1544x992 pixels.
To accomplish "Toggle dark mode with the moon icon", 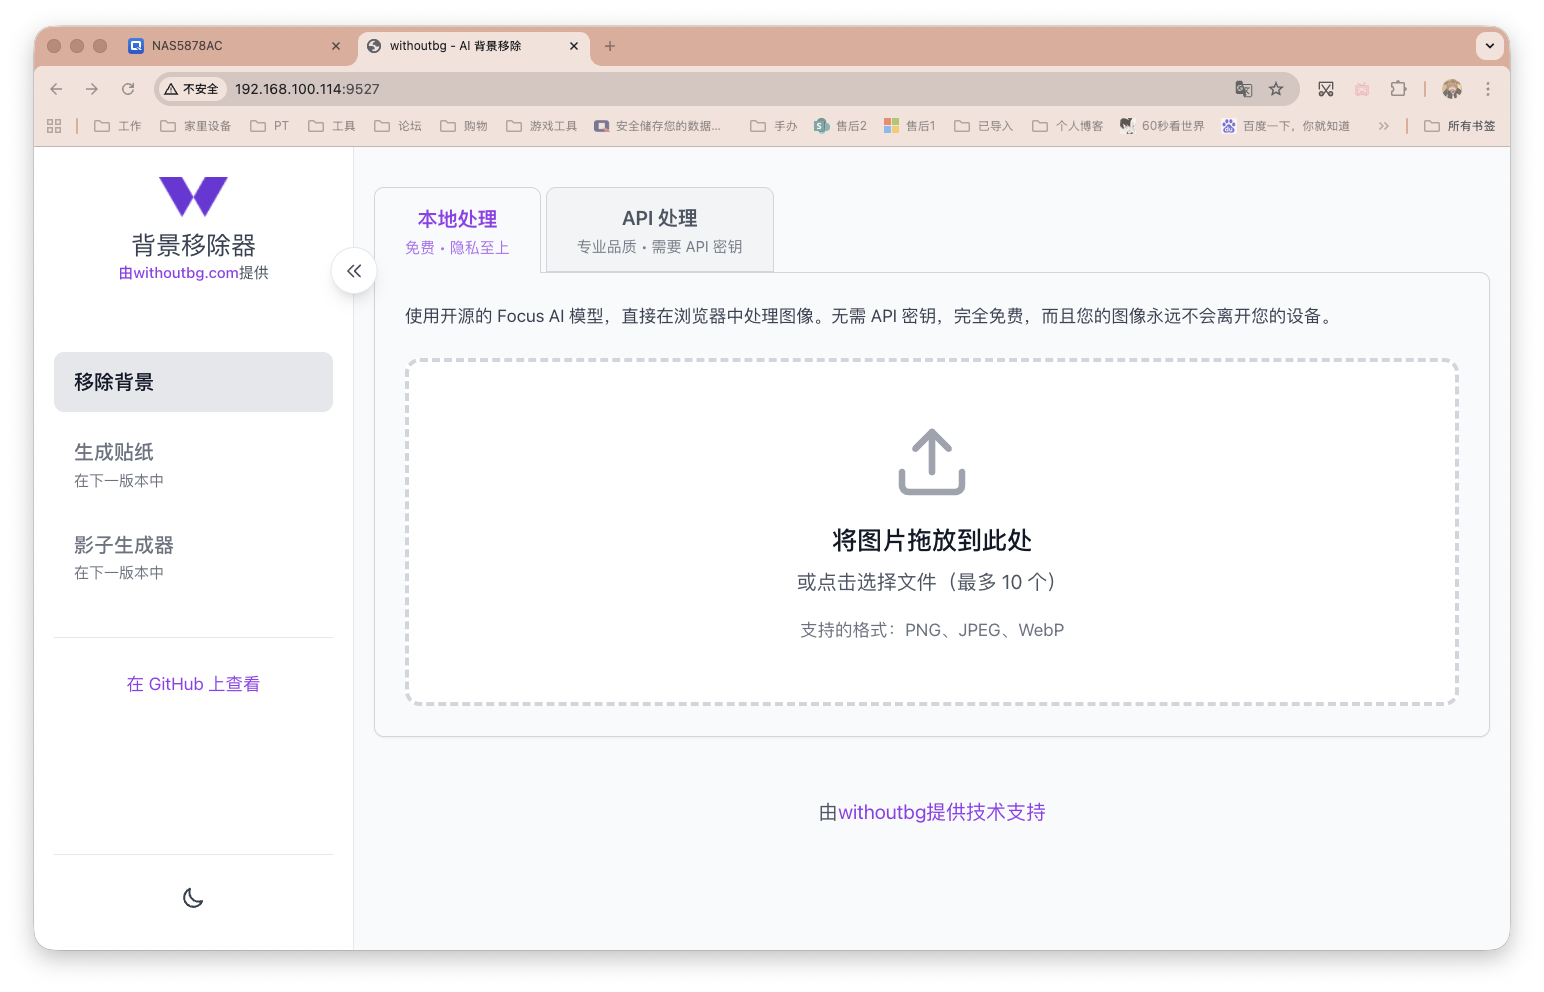I will tap(192, 897).
